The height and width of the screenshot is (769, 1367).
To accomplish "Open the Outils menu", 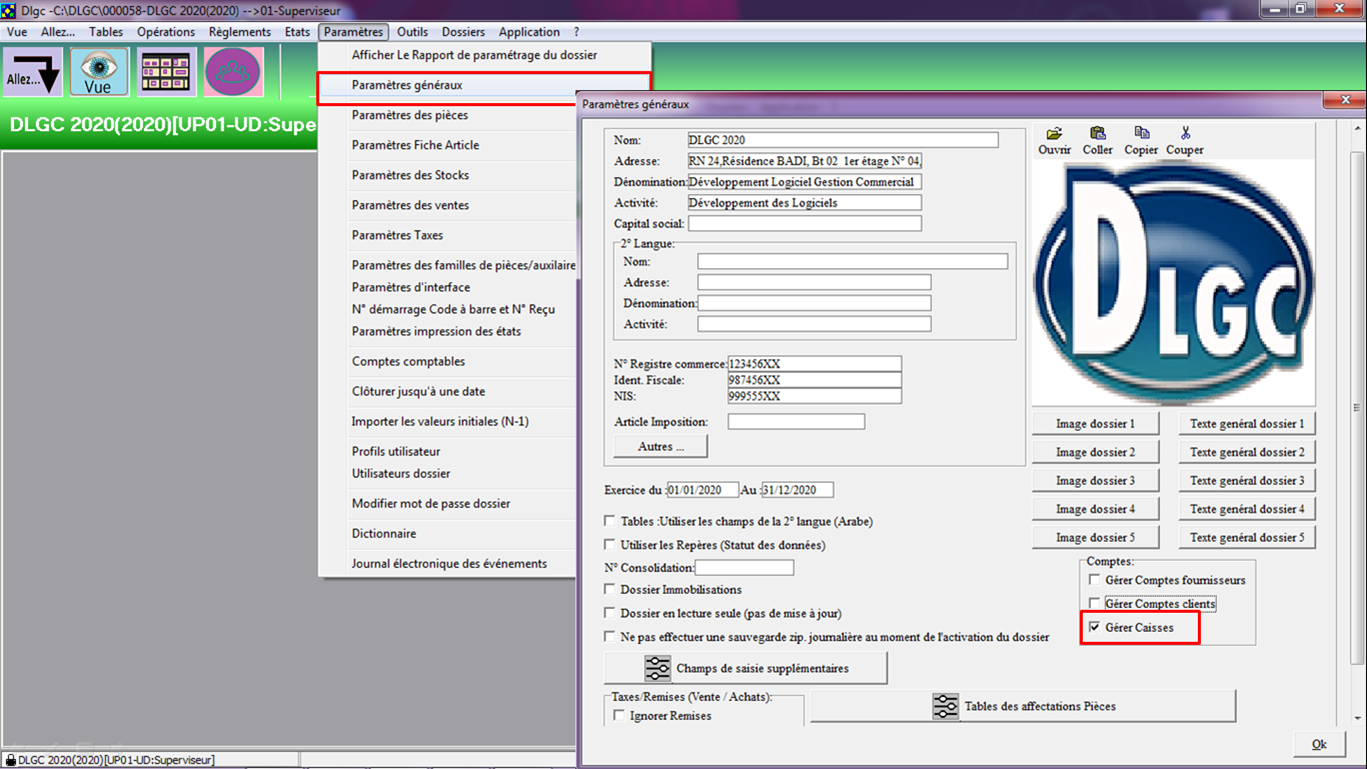I will click(x=412, y=32).
